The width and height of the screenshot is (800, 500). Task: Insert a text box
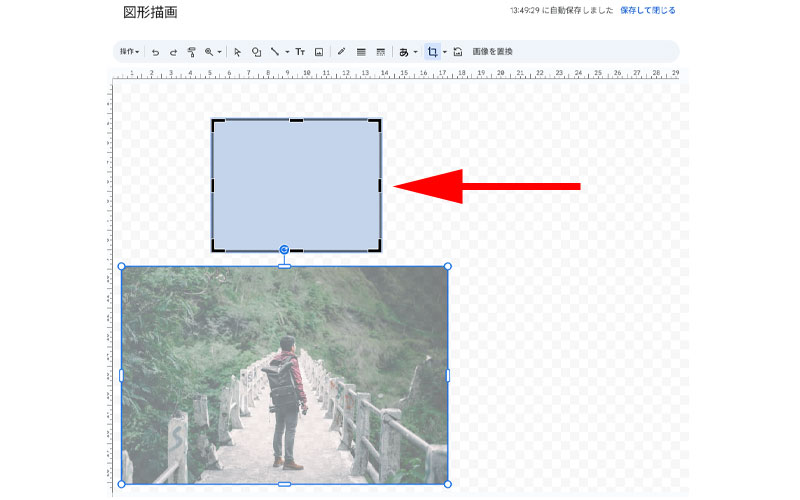300,52
